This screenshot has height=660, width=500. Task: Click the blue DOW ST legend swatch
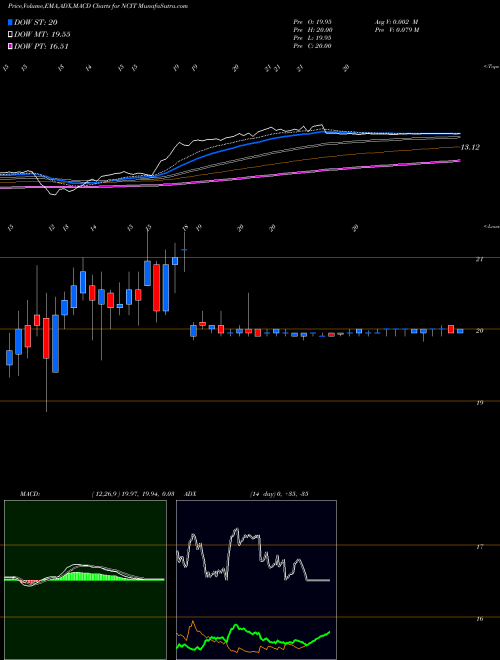click(10, 22)
